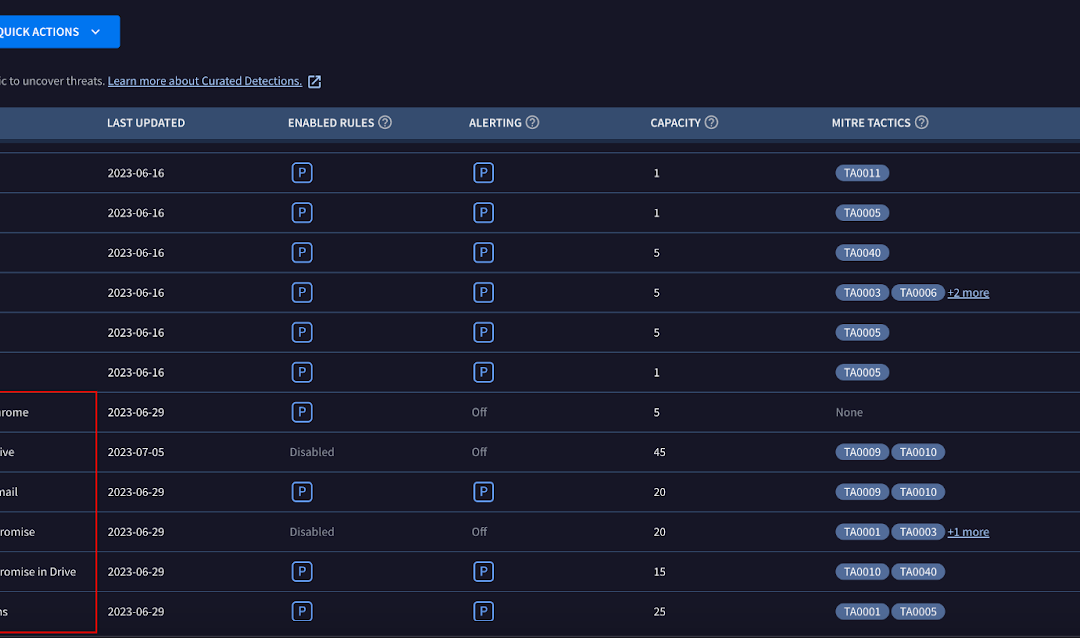Click the TA0005 tag in the capacity-25 row
The width and height of the screenshot is (1080, 638).
pyautogui.click(x=918, y=612)
